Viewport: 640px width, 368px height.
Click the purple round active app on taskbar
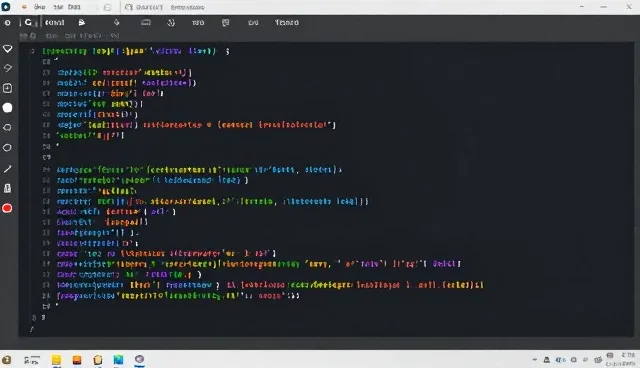140,359
